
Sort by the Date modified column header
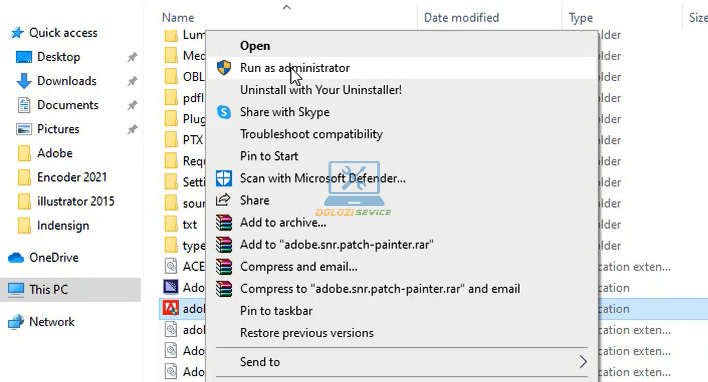pos(461,18)
